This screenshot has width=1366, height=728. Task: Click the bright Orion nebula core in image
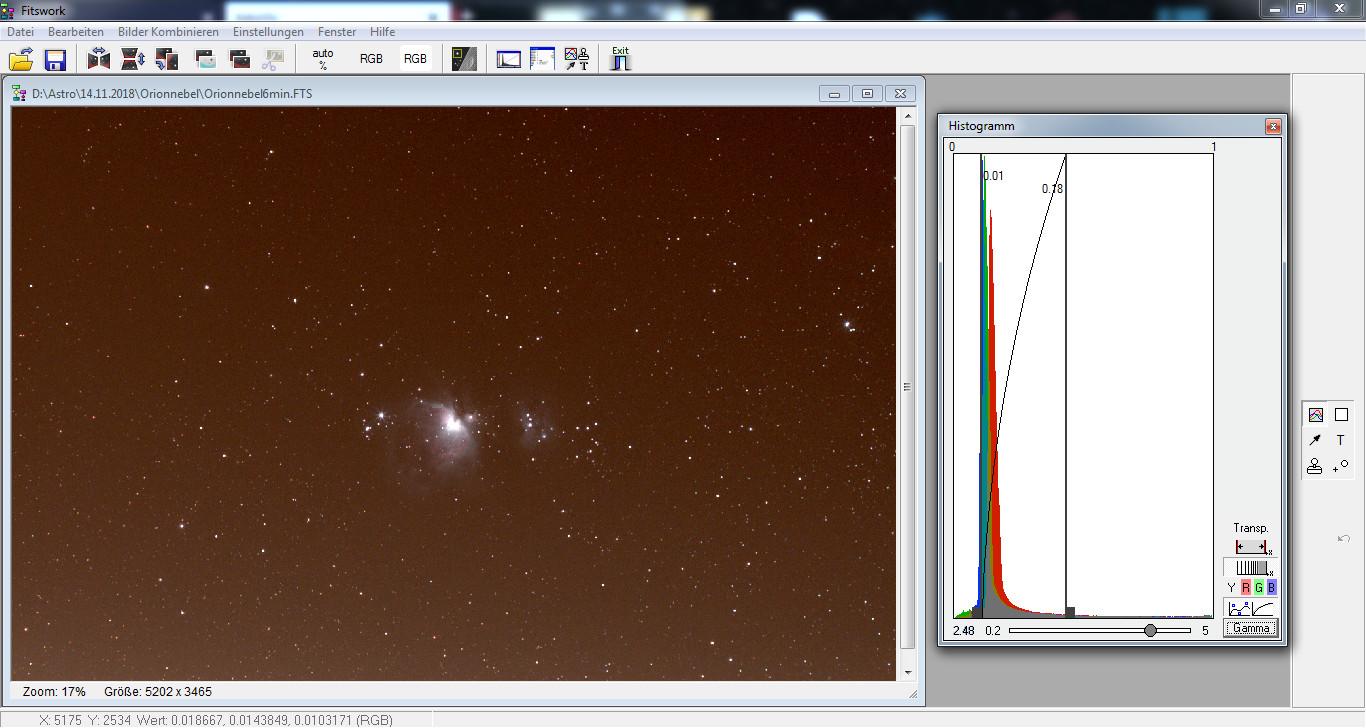pos(453,423)
